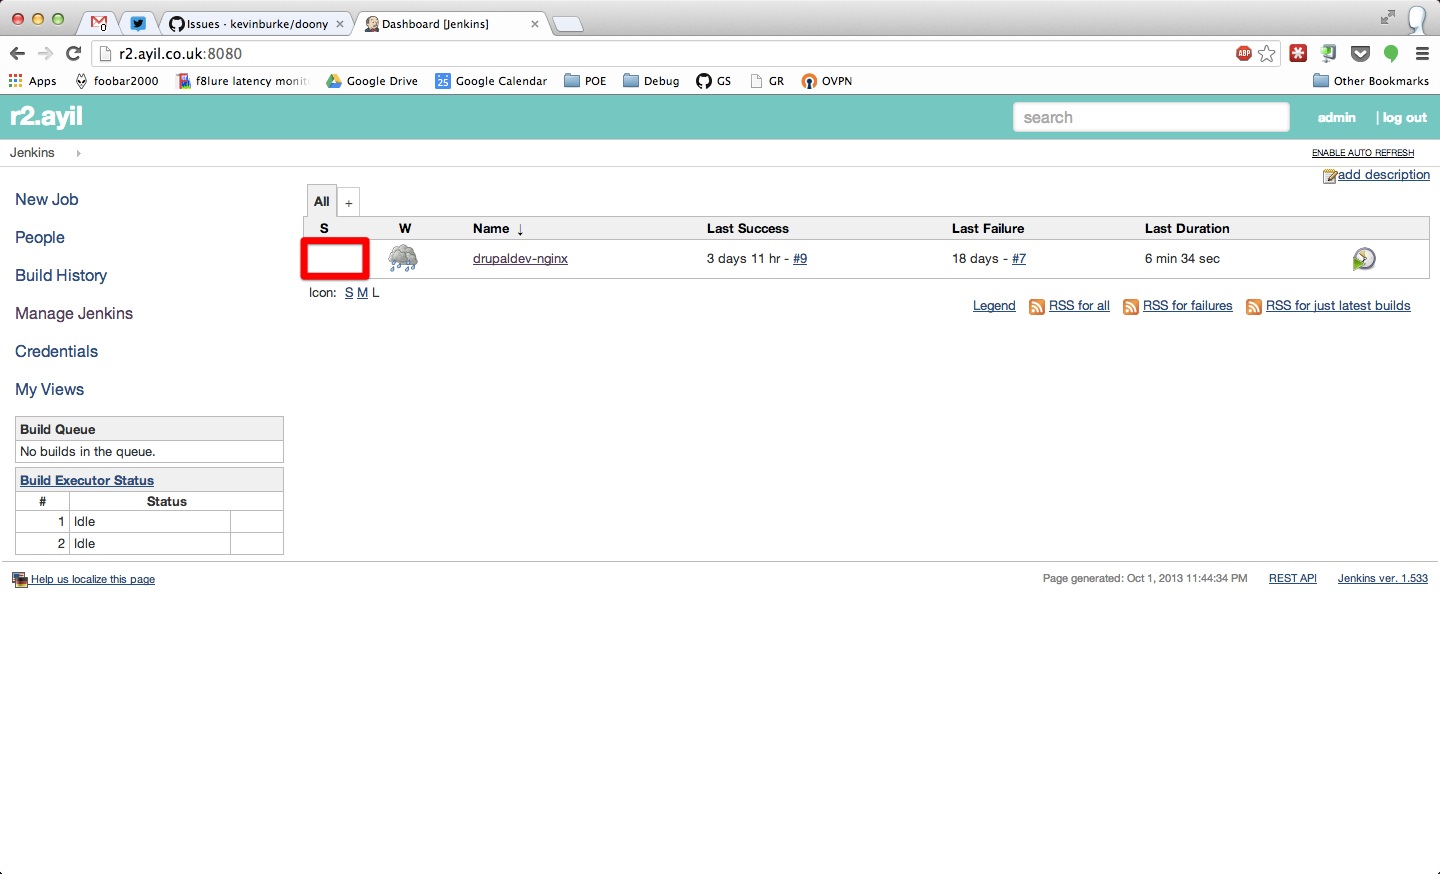
Task: Expand the Jenkins breadcrumb arrow
Action: [78, 153]
